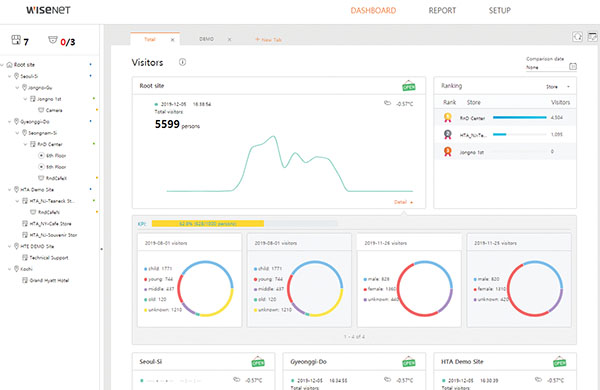
Task: Select HTA_NY-Cafe Store in the tree
Action: tap(50, 224)
